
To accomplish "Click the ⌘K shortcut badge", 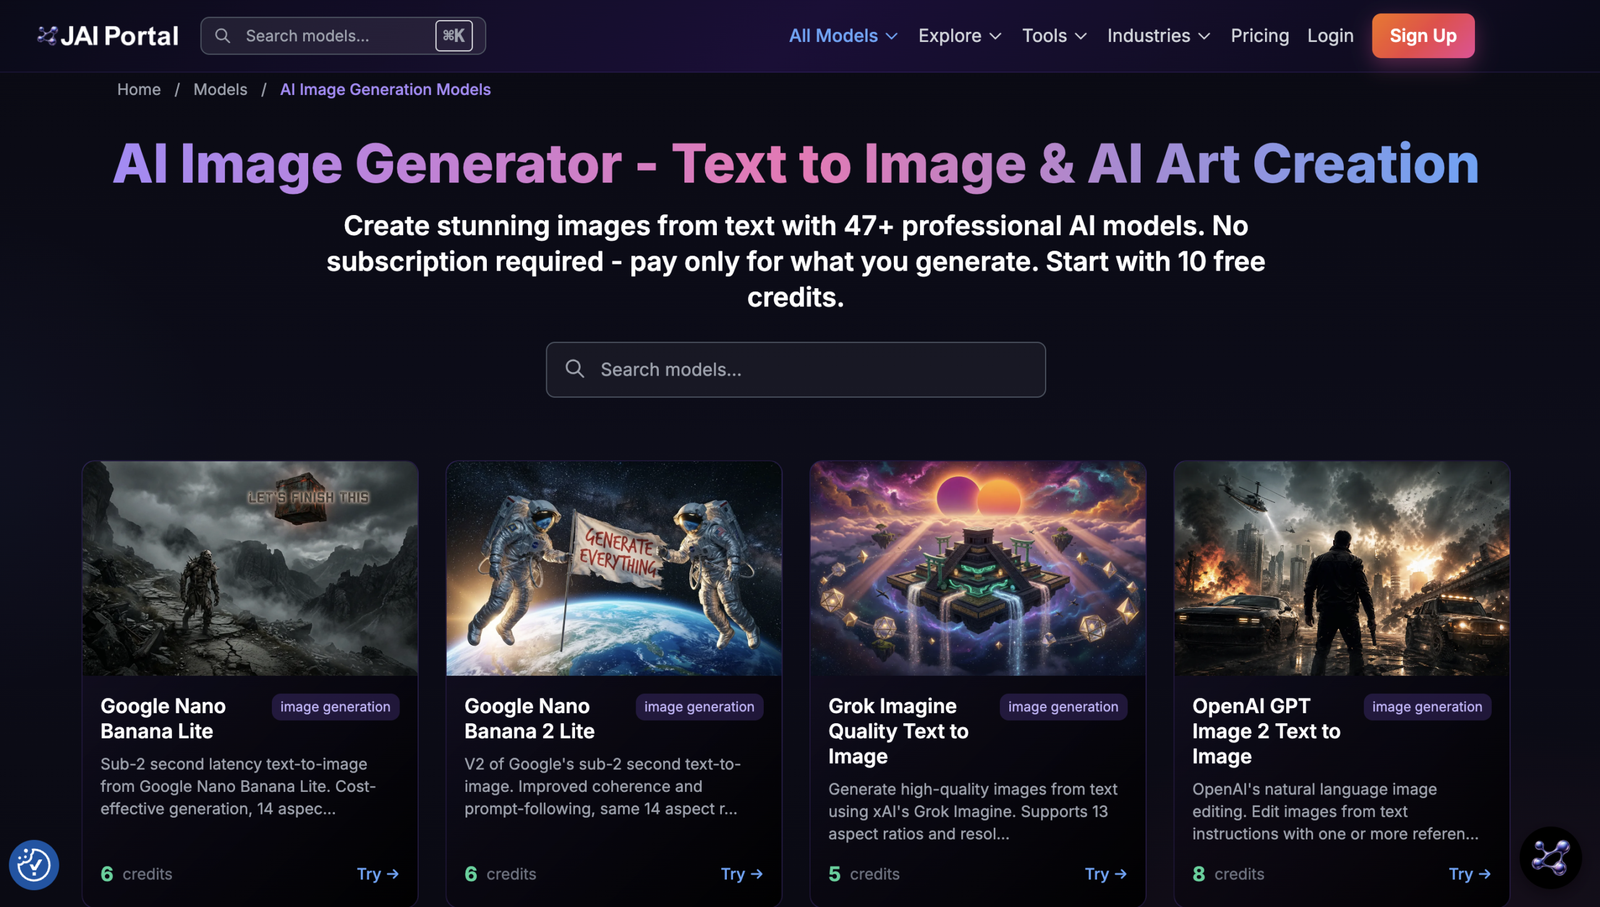I will coord(454,36).
